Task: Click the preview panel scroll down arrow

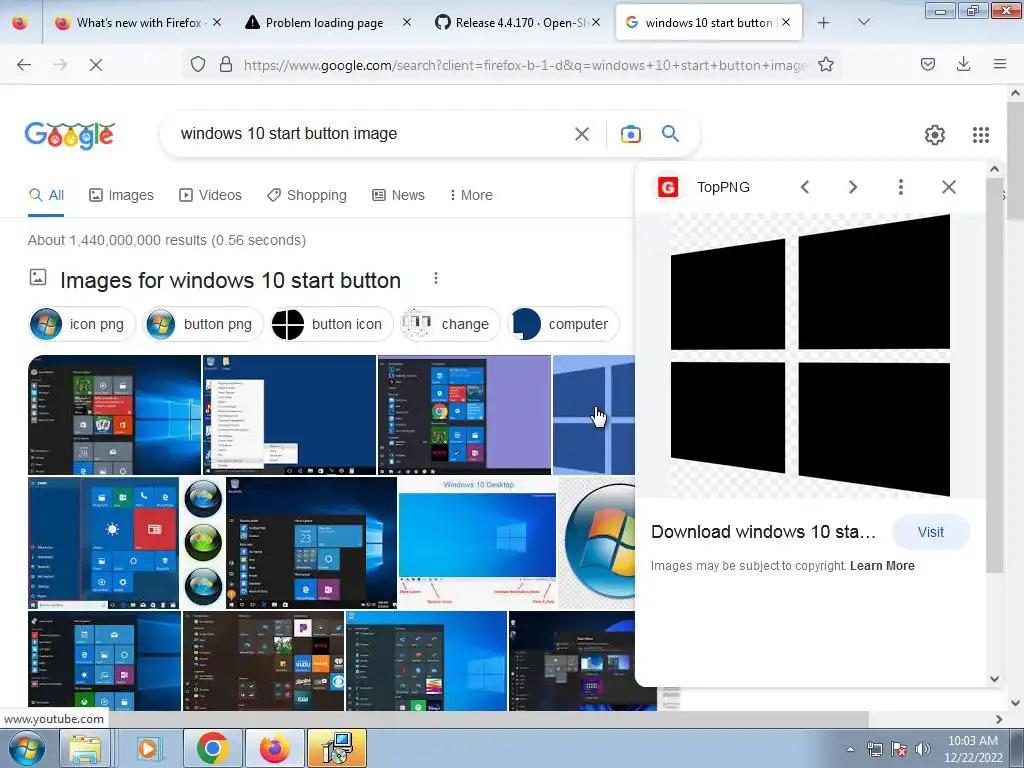Action: (994, 679)
